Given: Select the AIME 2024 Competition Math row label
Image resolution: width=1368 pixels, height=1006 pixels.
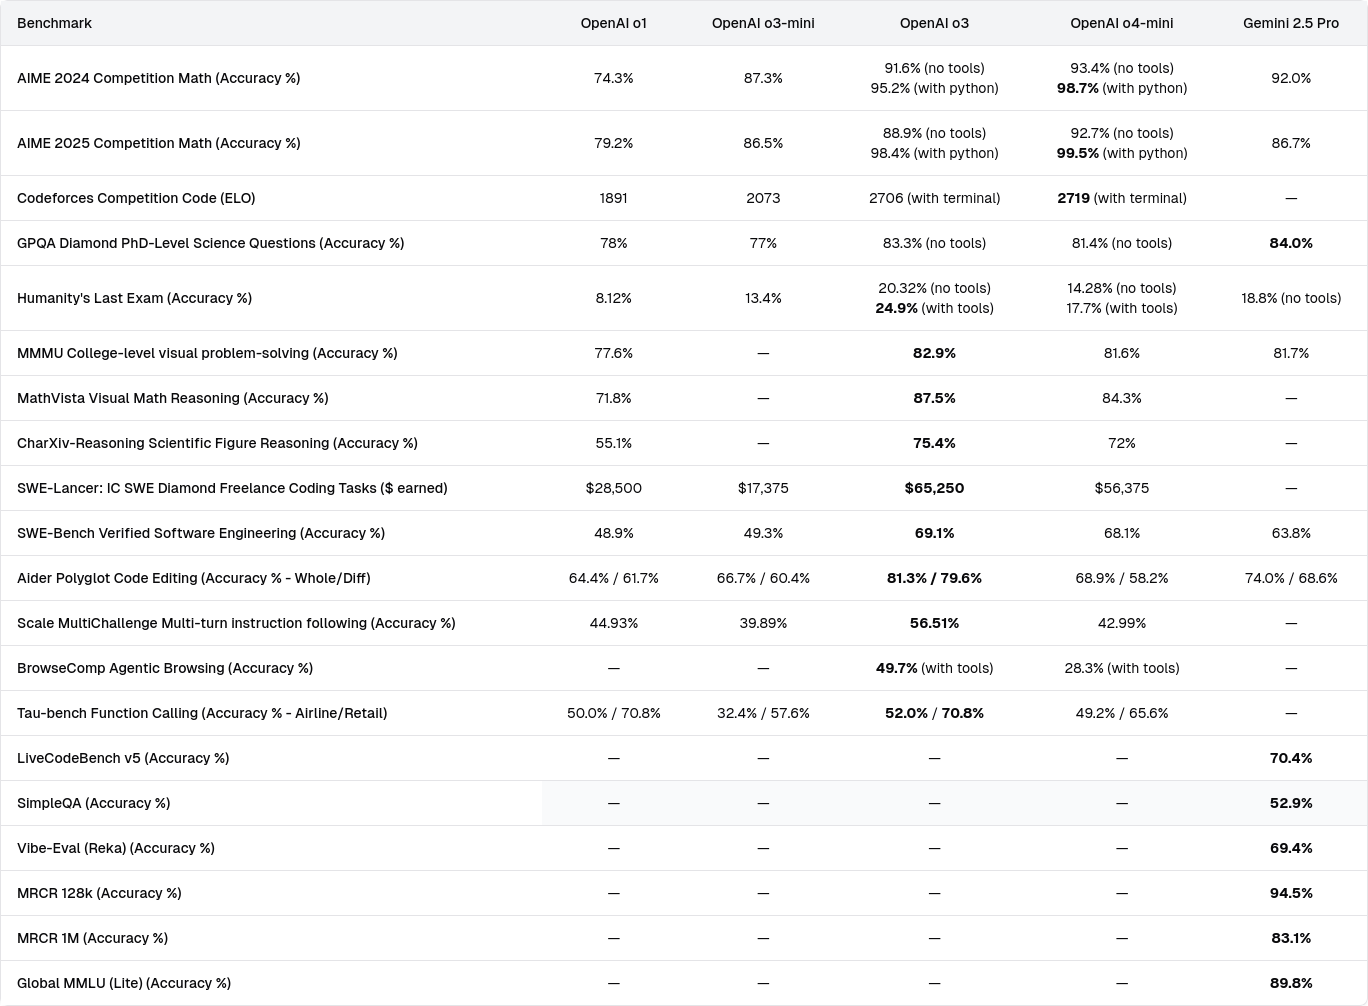Looking at the screenshot, I should pos(158,78).
